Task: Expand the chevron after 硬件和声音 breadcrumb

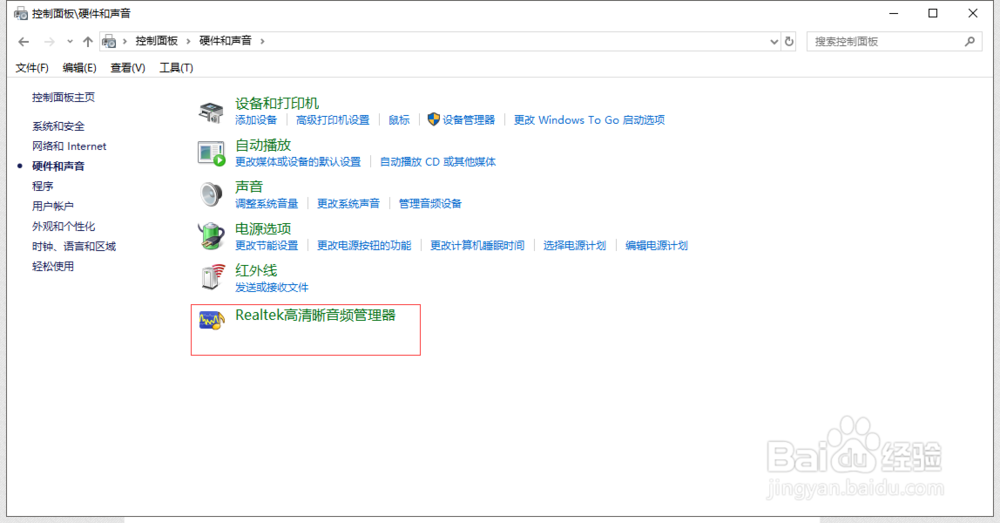Action: (x=262, y=41)
